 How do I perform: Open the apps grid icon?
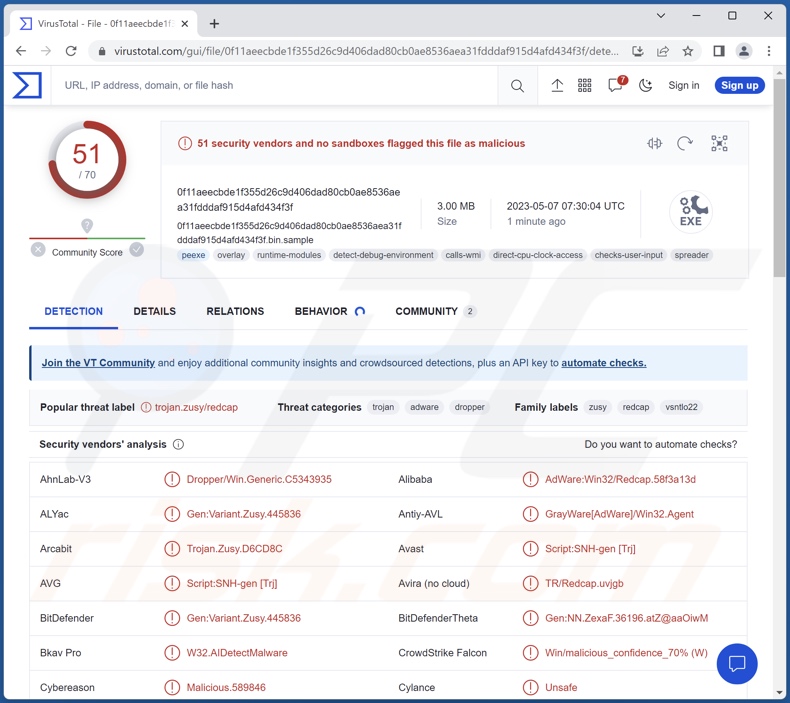(585, 86)
